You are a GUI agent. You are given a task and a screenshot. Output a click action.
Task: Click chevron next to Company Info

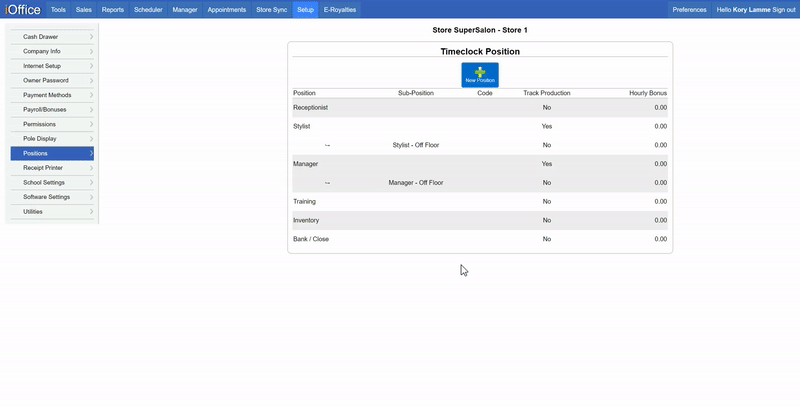click(x=91, y=52)
